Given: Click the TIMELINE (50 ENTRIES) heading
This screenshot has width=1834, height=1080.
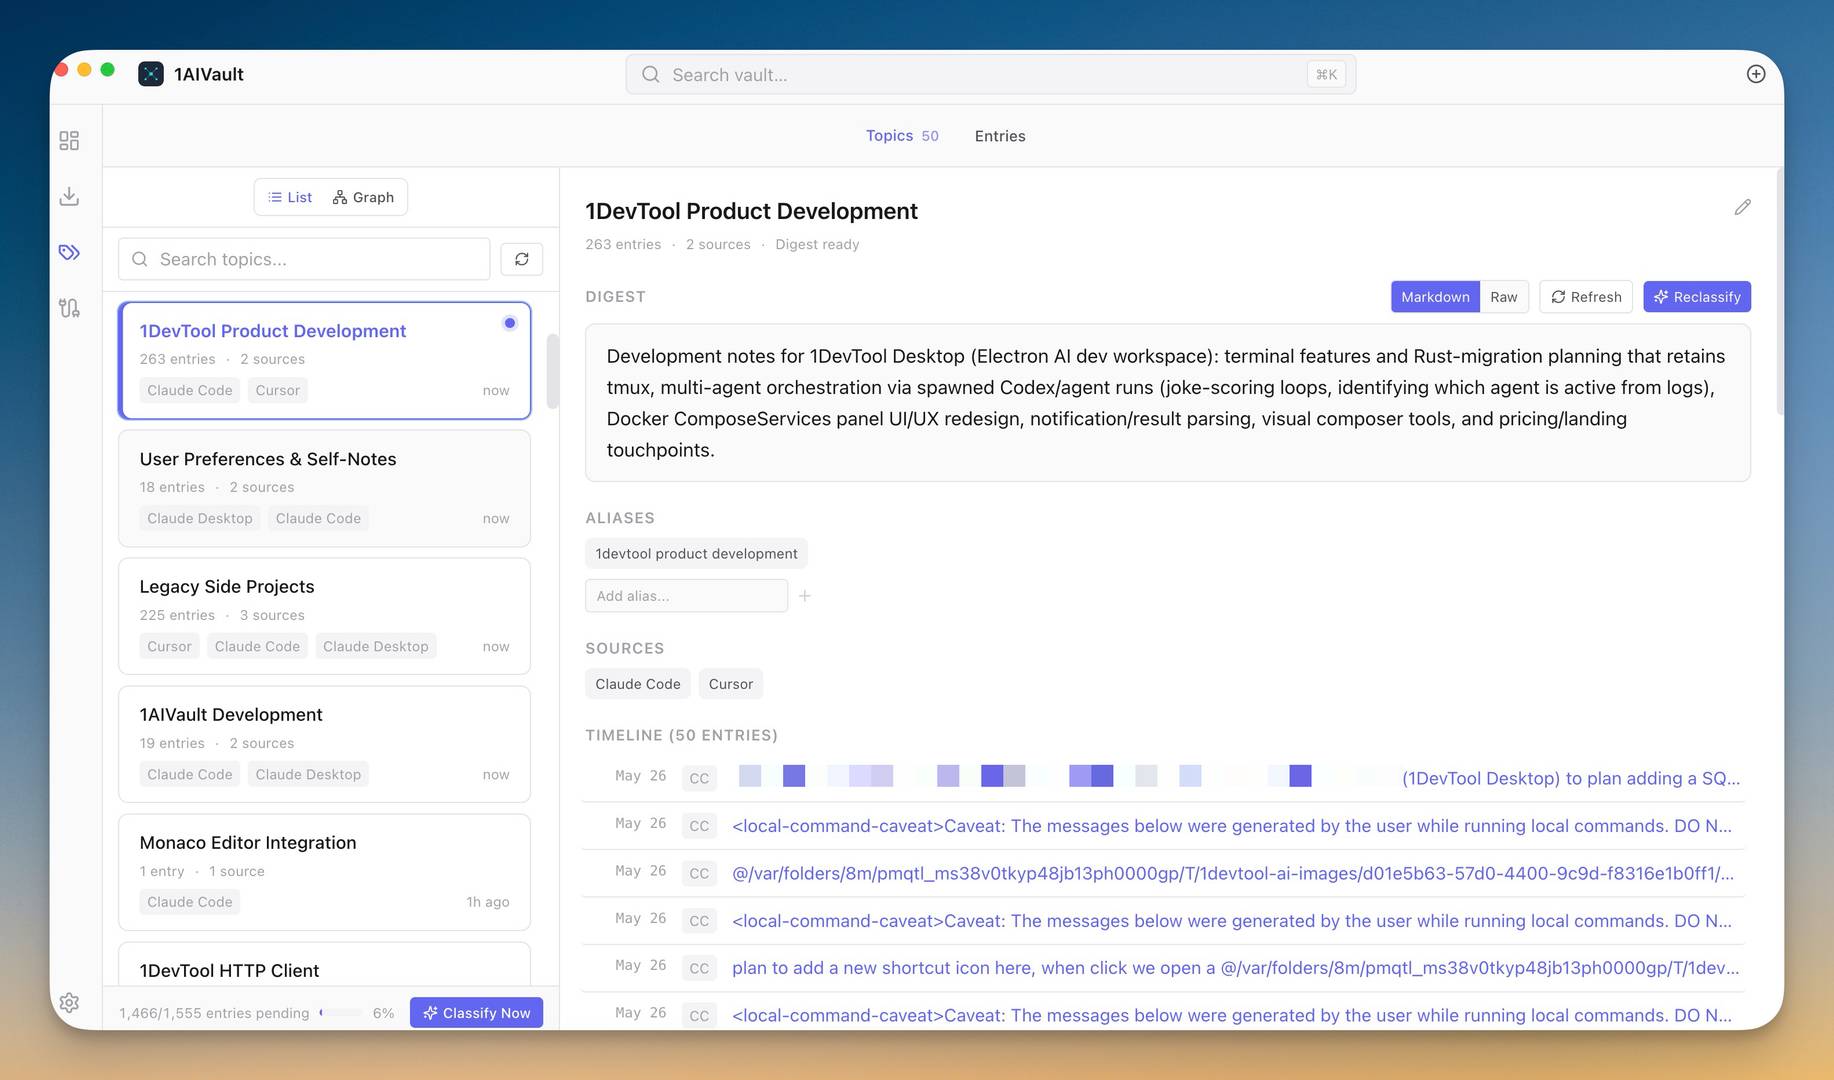Looking at the screenshot, I should 681,735.
